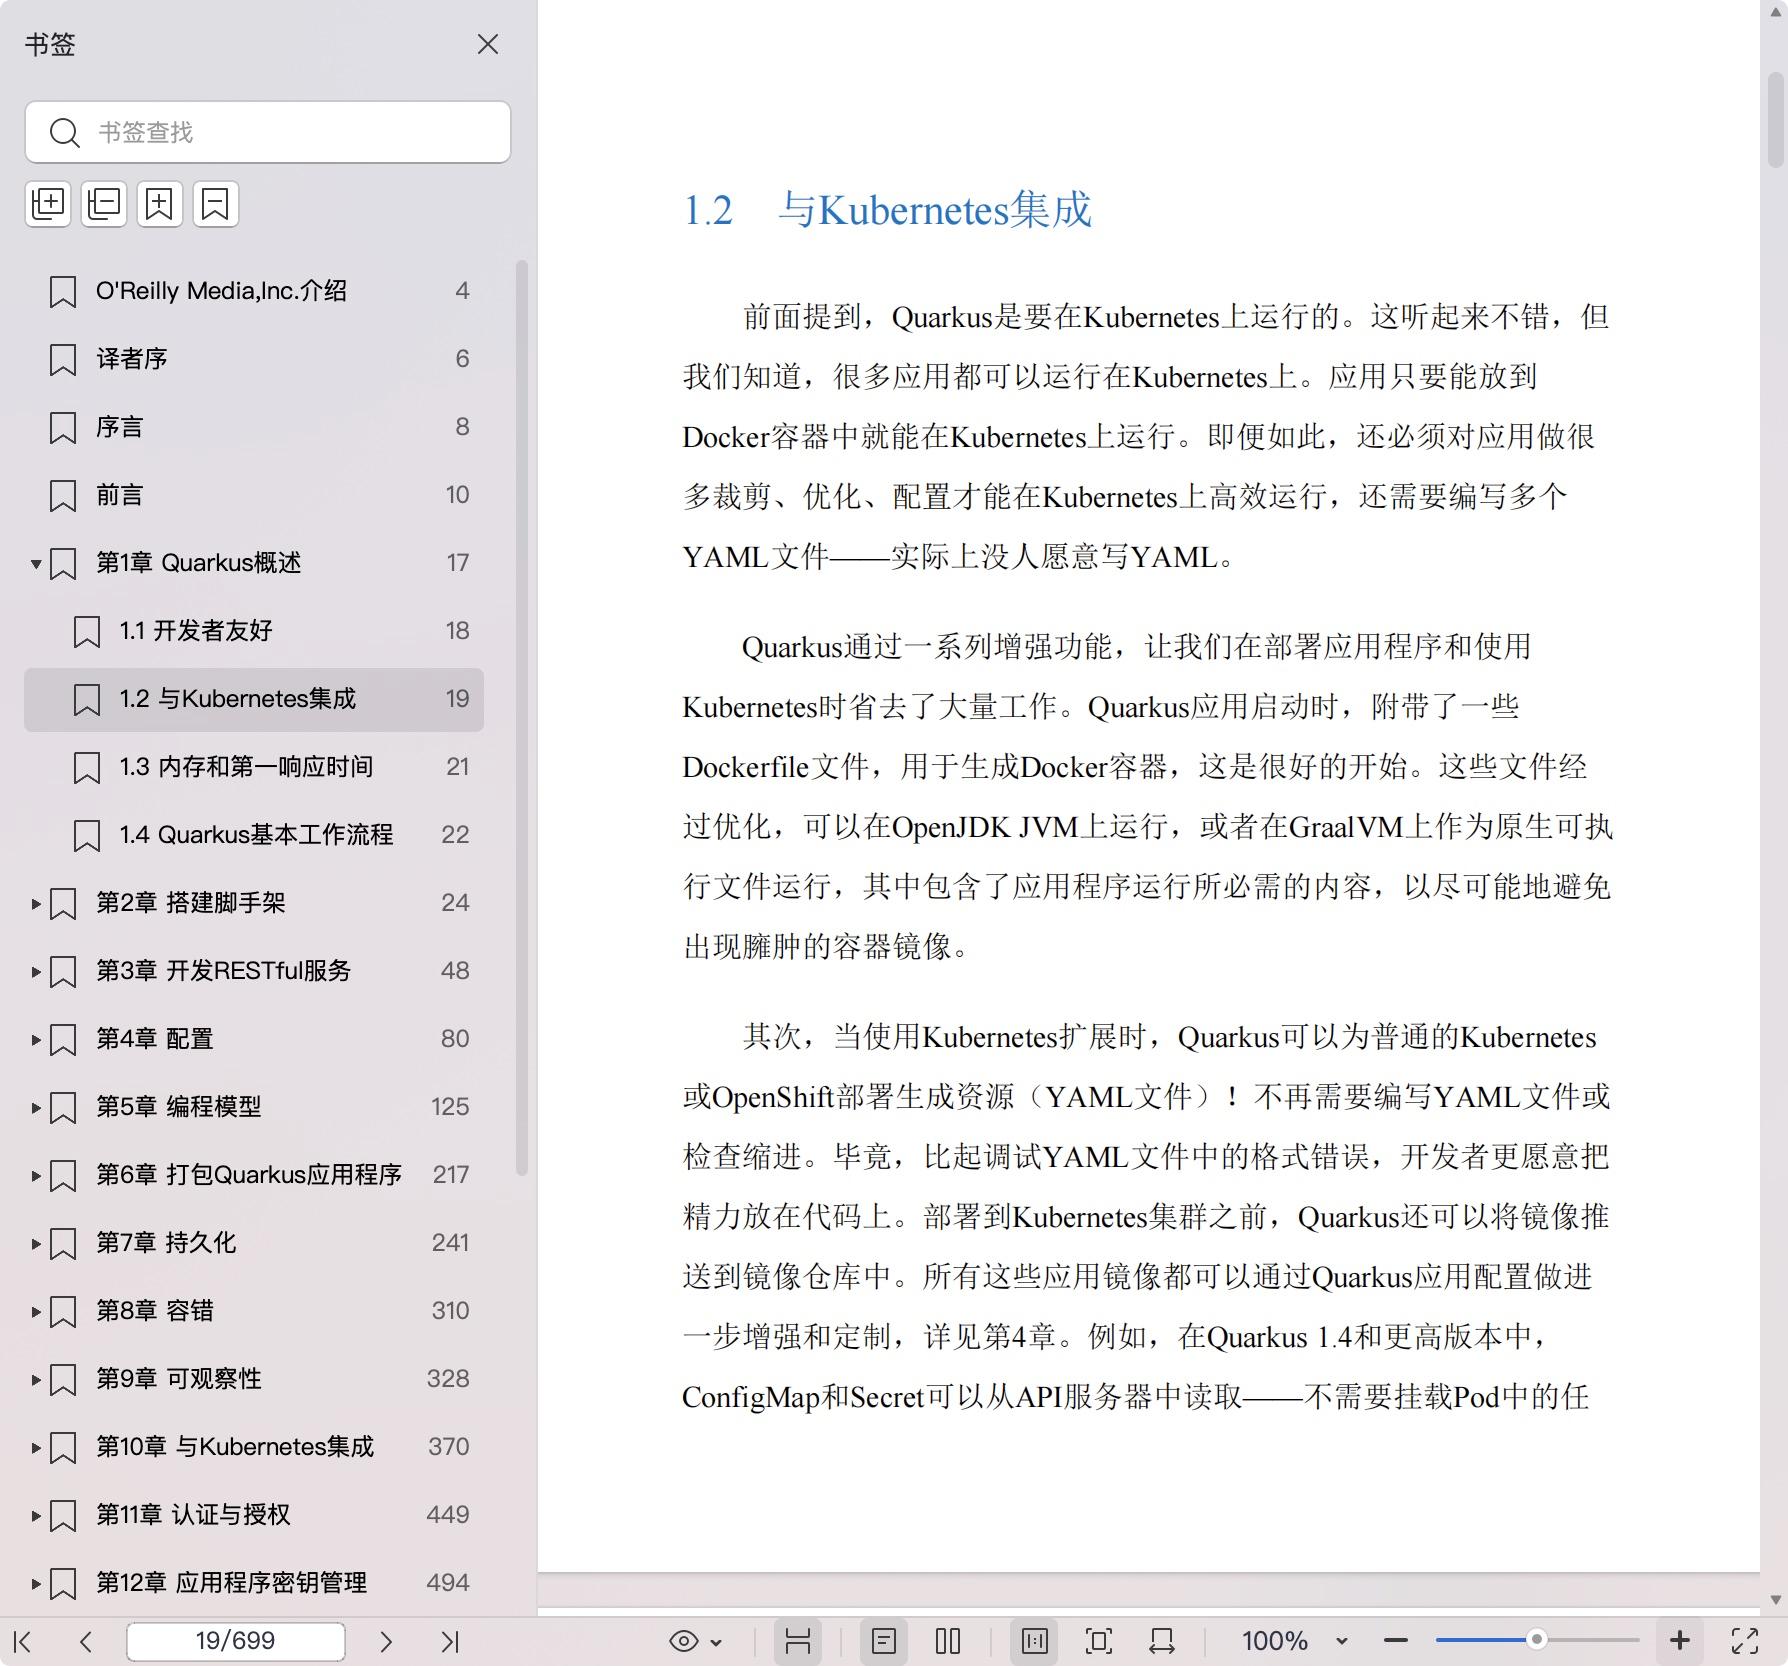Select 1.2 与Kubernetes集成 bookmark

coord(254,699)
